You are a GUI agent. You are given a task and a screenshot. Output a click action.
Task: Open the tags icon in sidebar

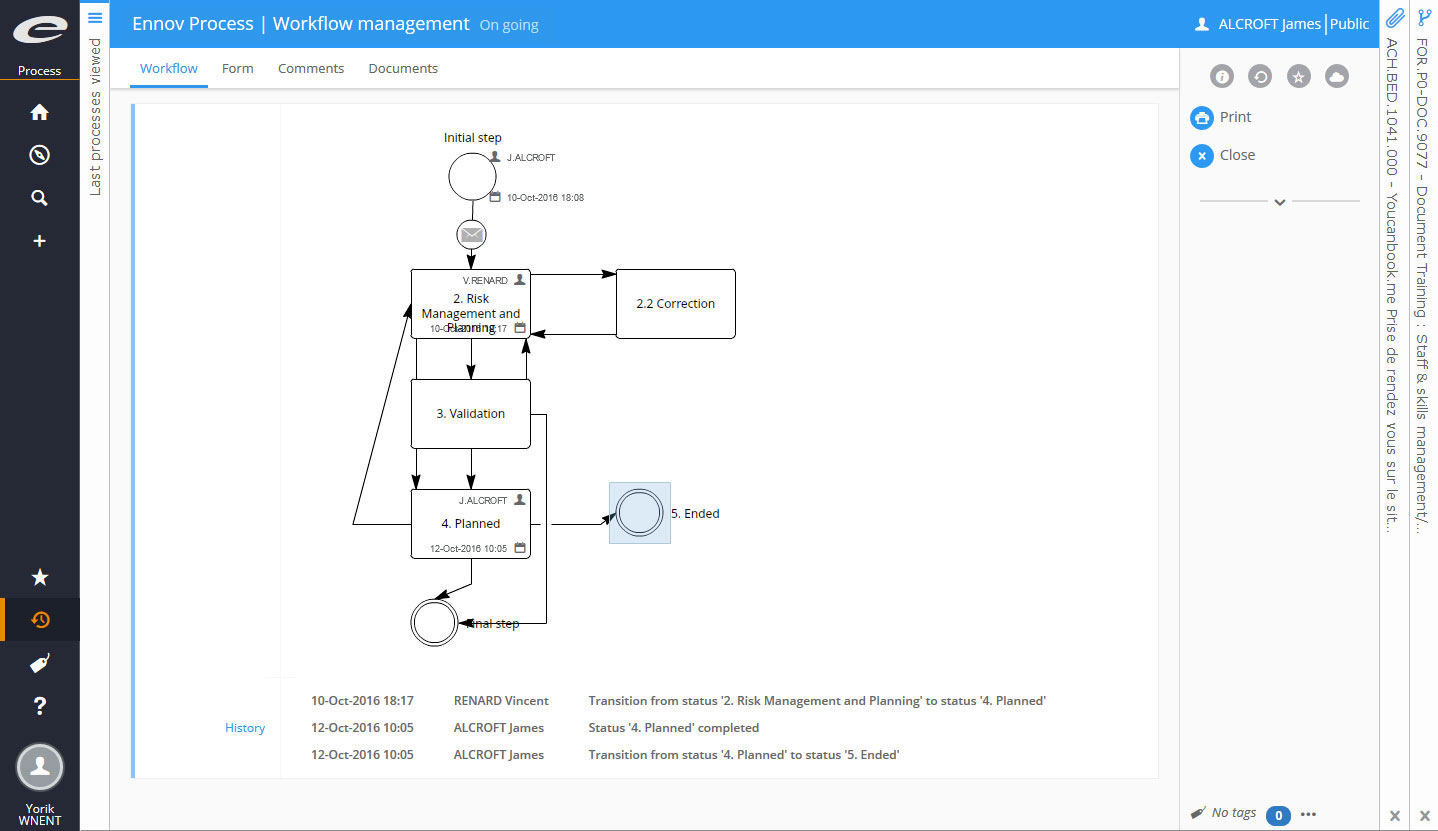point(40,663)
